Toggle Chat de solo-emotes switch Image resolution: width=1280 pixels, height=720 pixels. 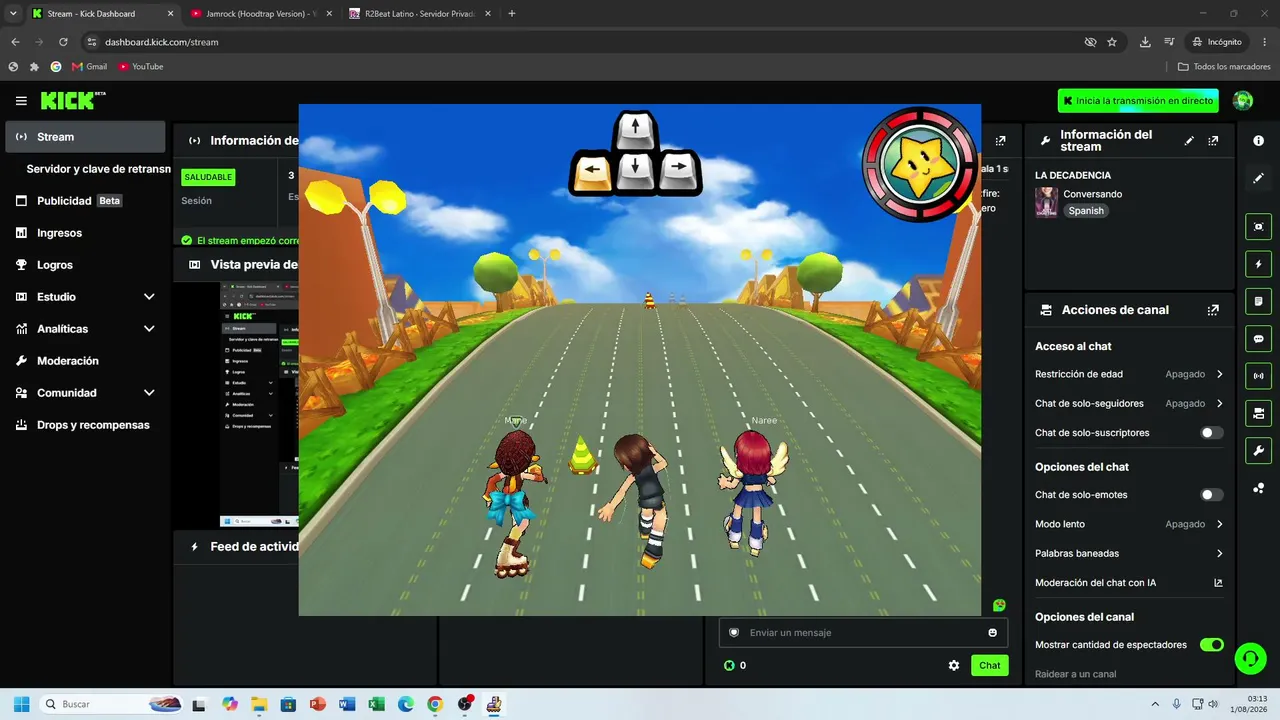[x=1211, y=495]
